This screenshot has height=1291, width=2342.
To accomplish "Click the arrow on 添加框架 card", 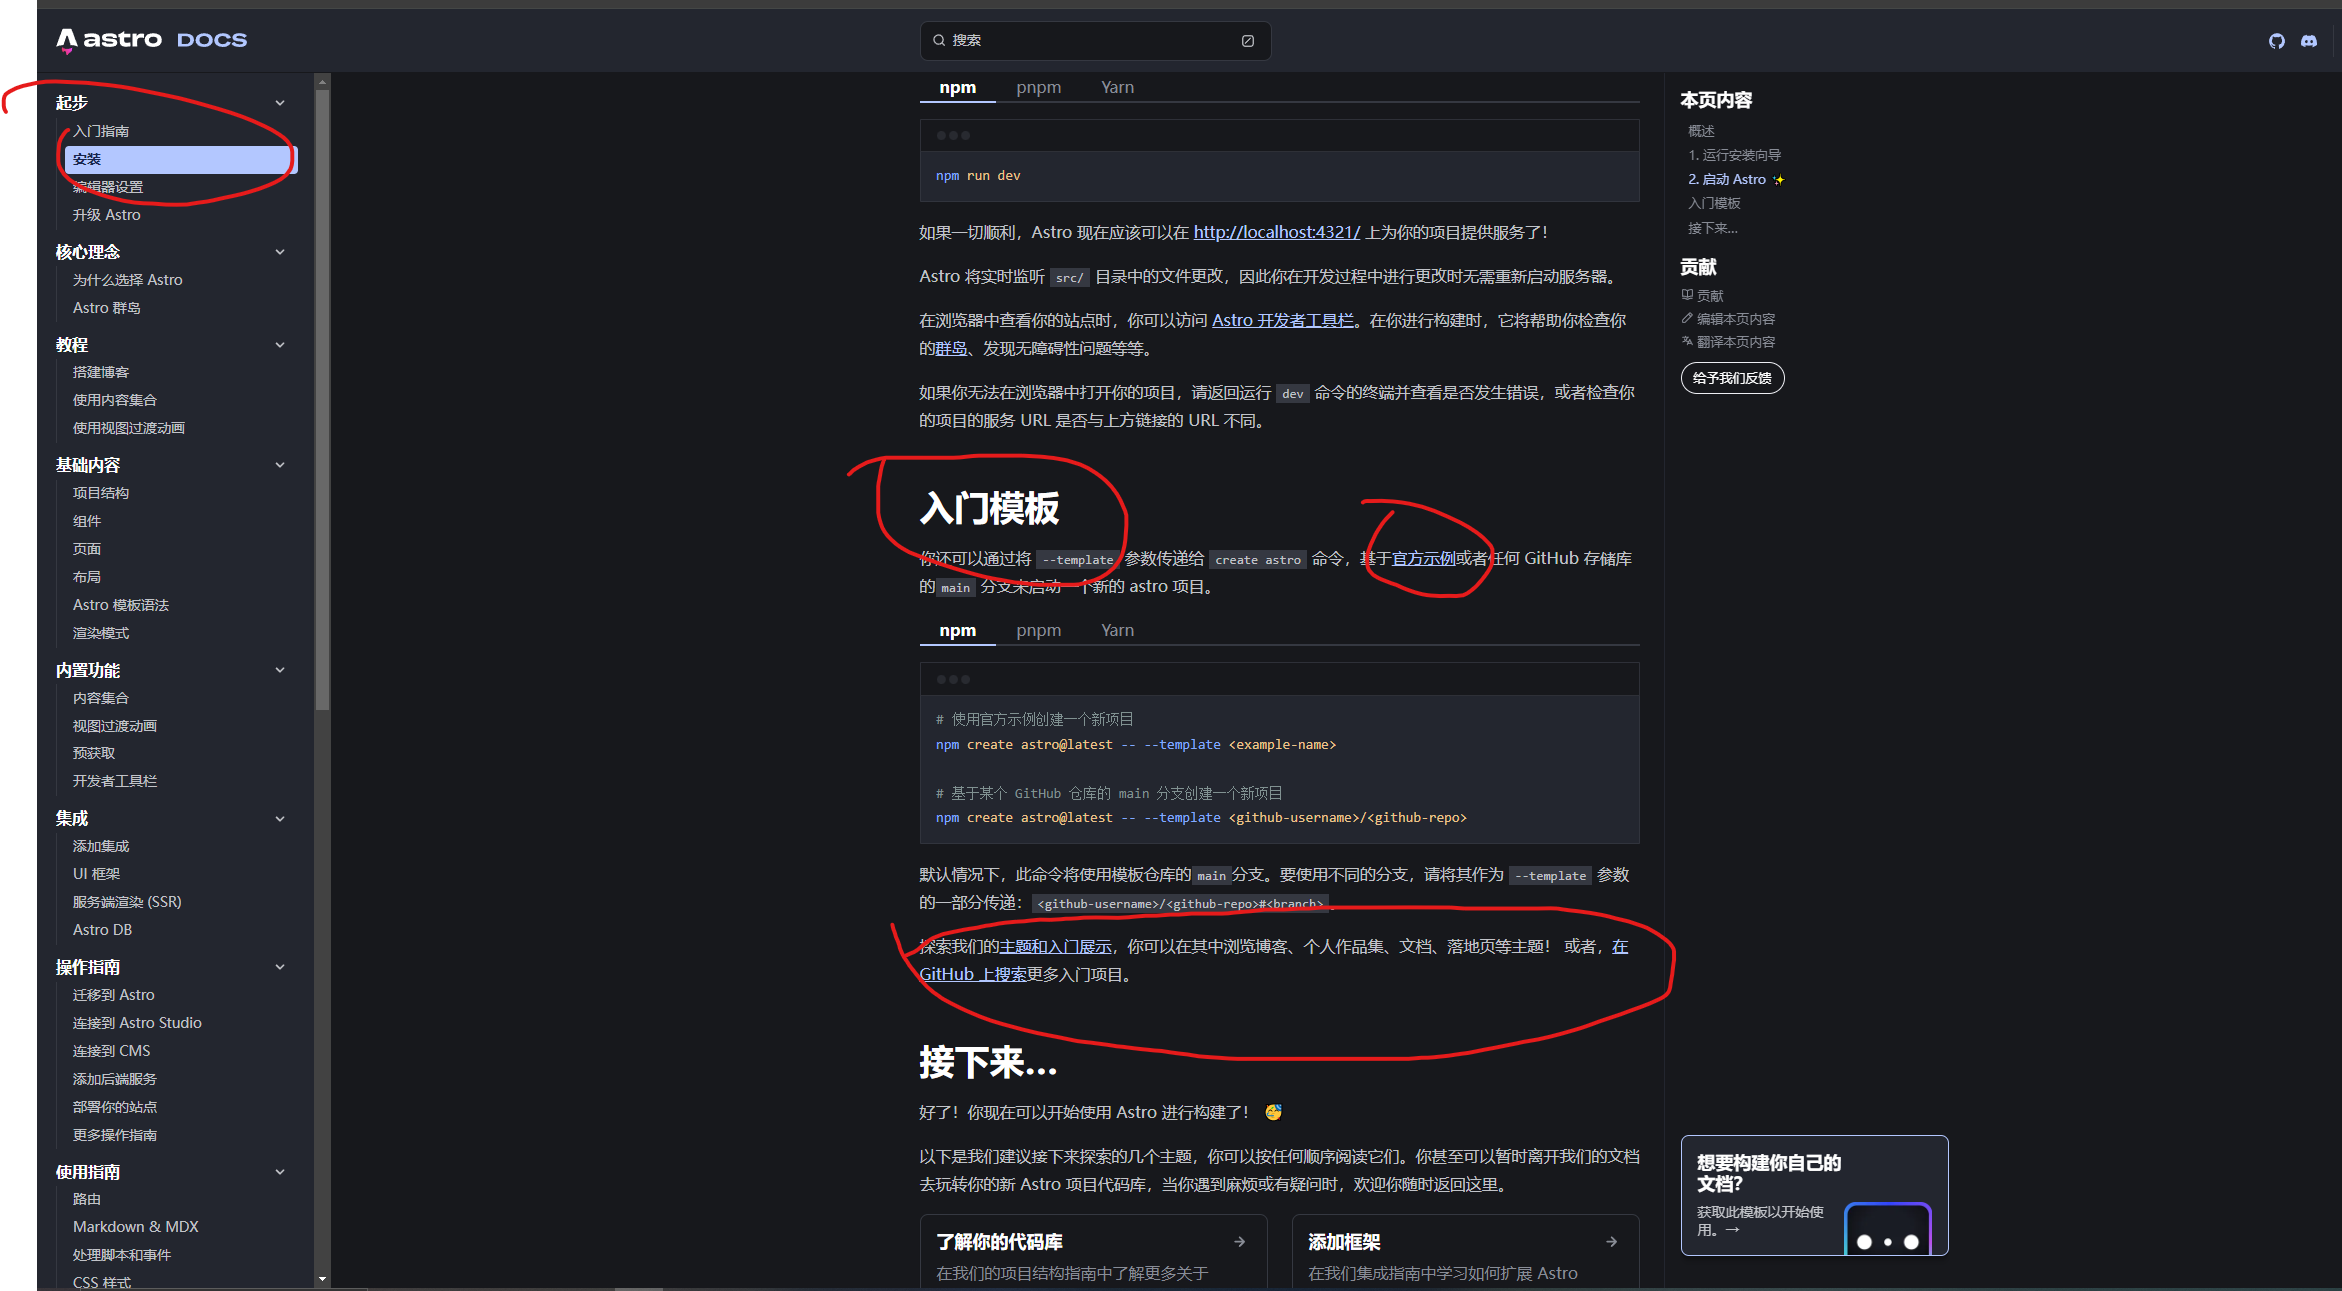I will (1611, 1241).
